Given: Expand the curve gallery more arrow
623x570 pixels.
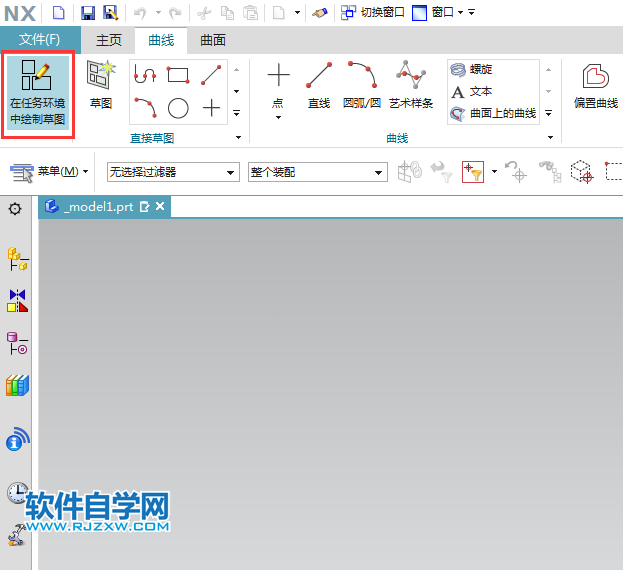Looking at the screenshot, I should coord(549,114).
